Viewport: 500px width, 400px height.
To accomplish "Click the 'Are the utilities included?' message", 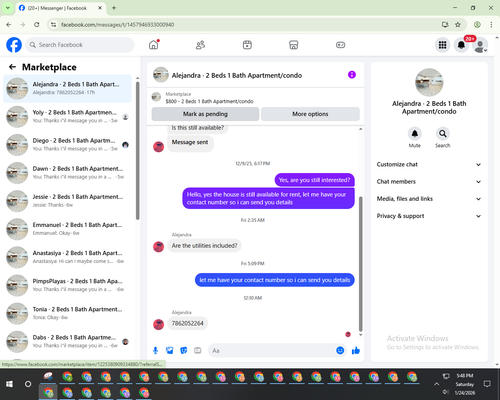I will click(x=204, y=246).
